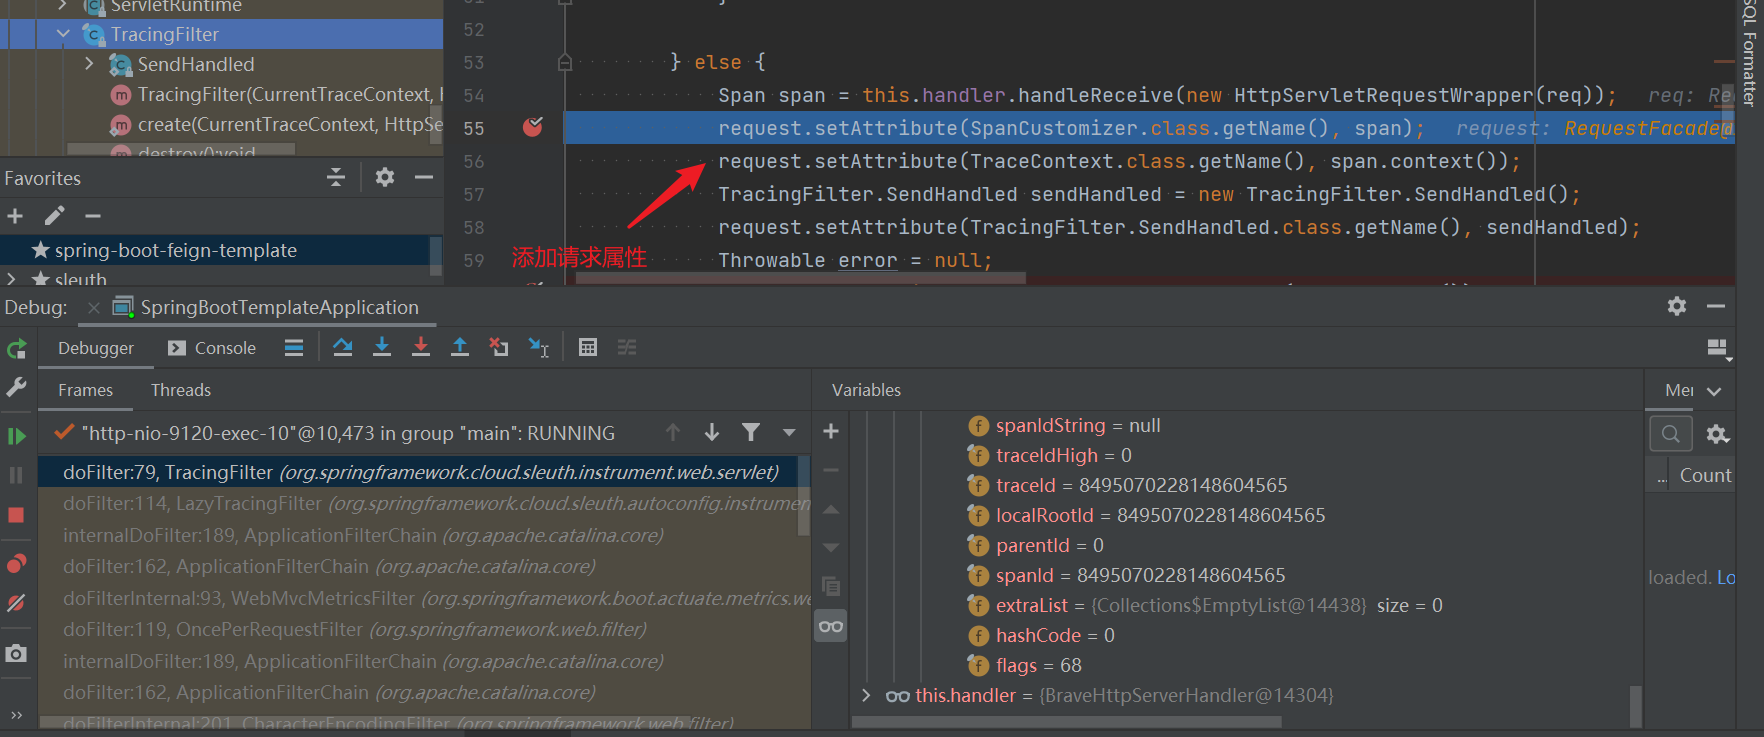The width and height of the screenshot is (1764, 737).
Task: Resume program execution
Action: (17, 436)
